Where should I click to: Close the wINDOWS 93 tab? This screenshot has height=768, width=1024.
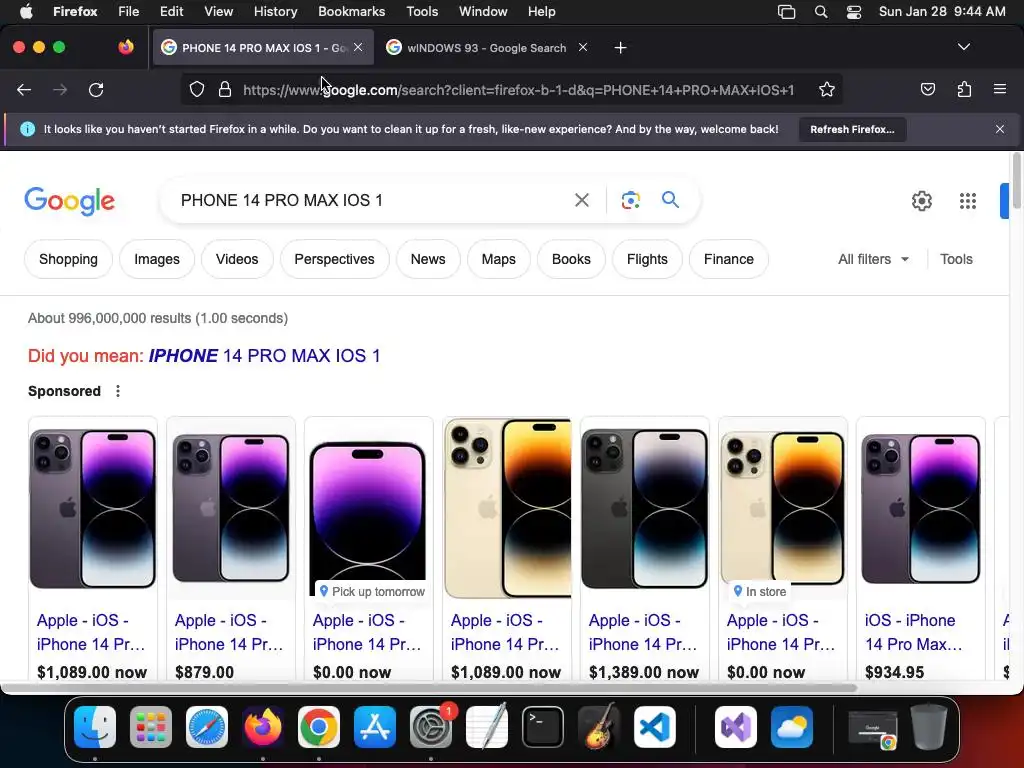[583, 47]
